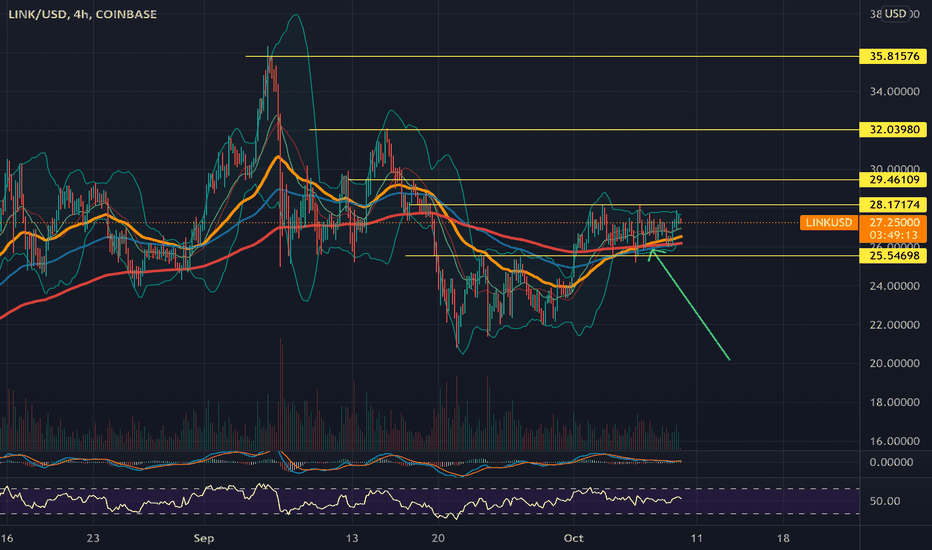Click the current price label 27.25000
932x550 pixels.
click(894, 222)
